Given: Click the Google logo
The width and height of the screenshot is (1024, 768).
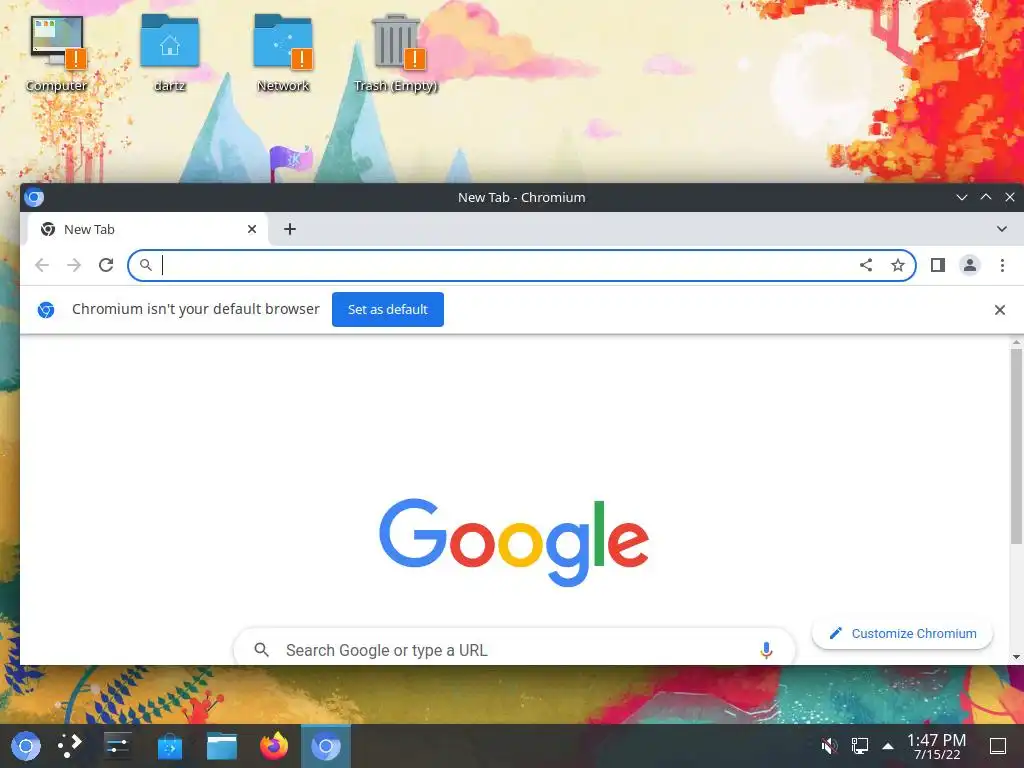Looking at the screenshot, I should pyautogui.click(x=514, y=542).
